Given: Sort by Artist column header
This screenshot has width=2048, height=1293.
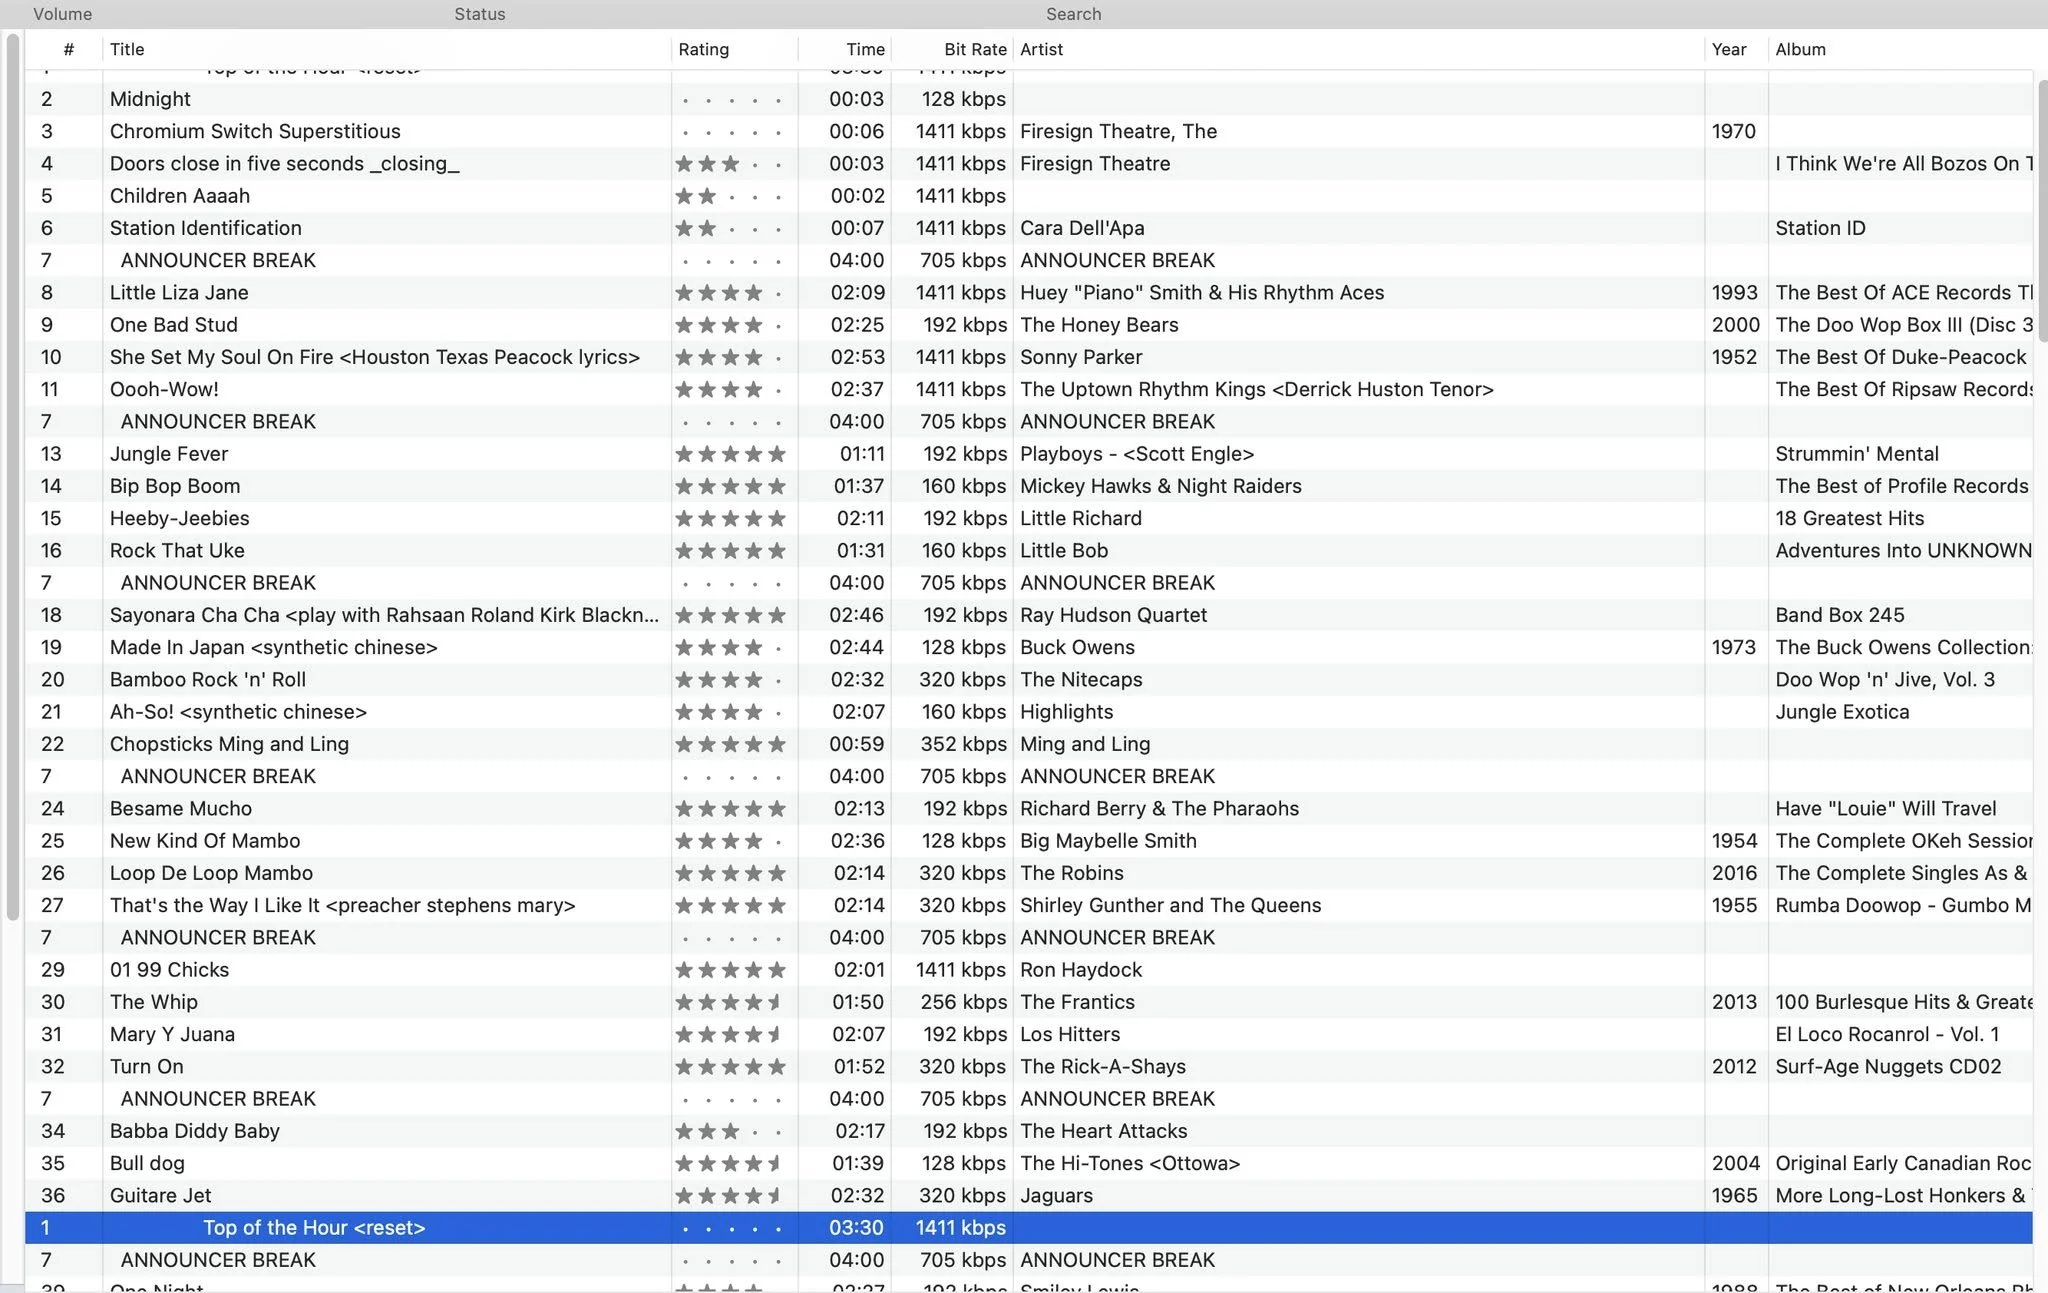Looking at the screenshot, I should (1358, 50).
